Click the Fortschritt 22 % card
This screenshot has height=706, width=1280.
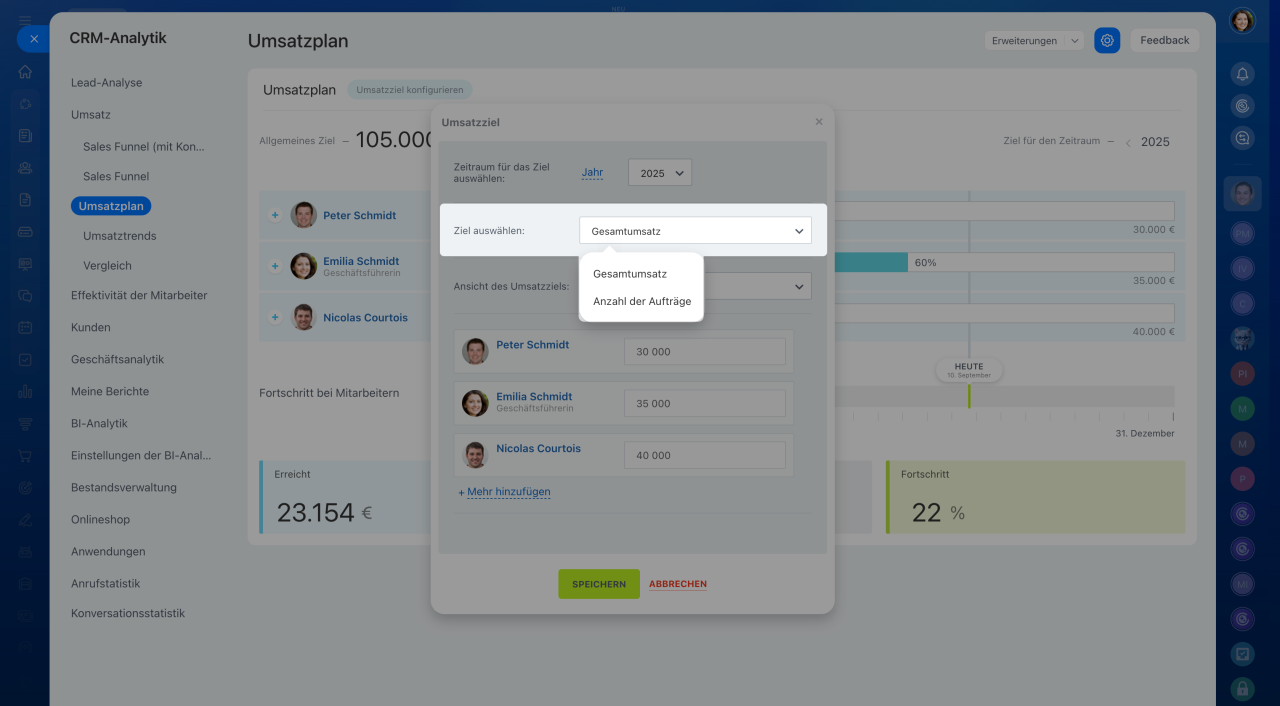point(1035,497)
